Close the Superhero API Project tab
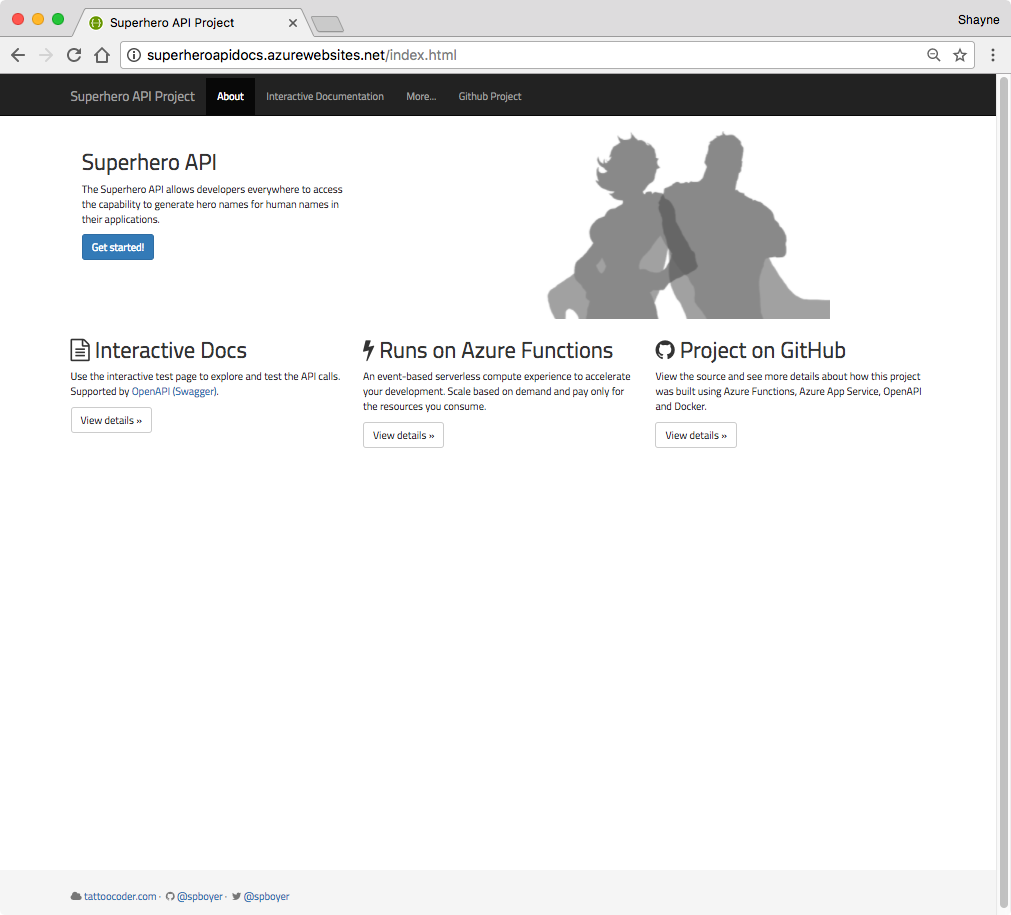This screenshot has height=915, width=1011. pos(293,23)
